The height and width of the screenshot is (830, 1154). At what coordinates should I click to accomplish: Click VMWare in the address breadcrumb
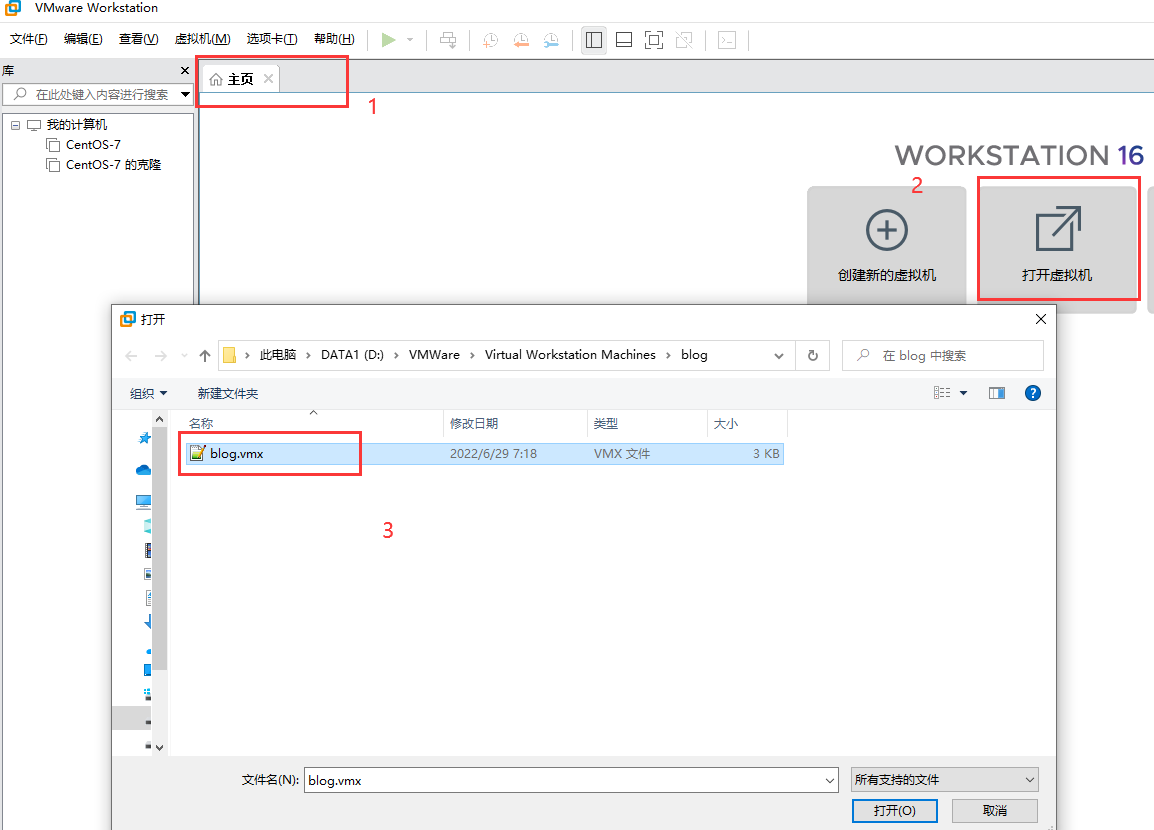[x=434, y=355]
